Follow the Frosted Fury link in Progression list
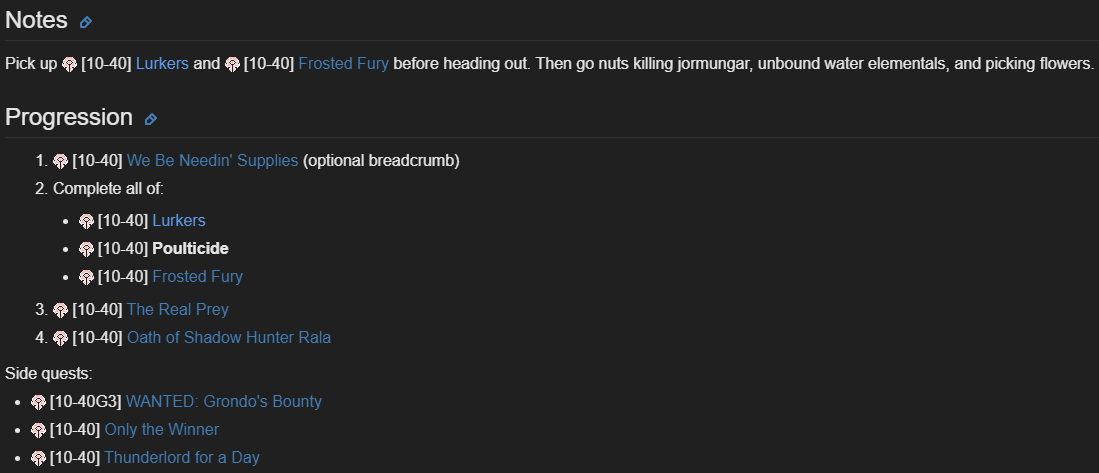Screen dimensions: 1099x473 [x=197, y=277]
